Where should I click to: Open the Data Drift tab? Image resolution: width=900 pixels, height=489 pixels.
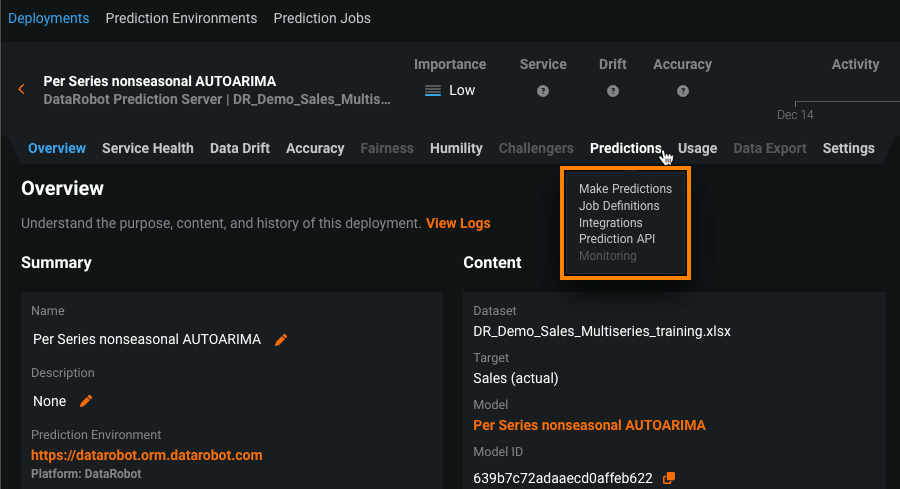pos(240,148)
